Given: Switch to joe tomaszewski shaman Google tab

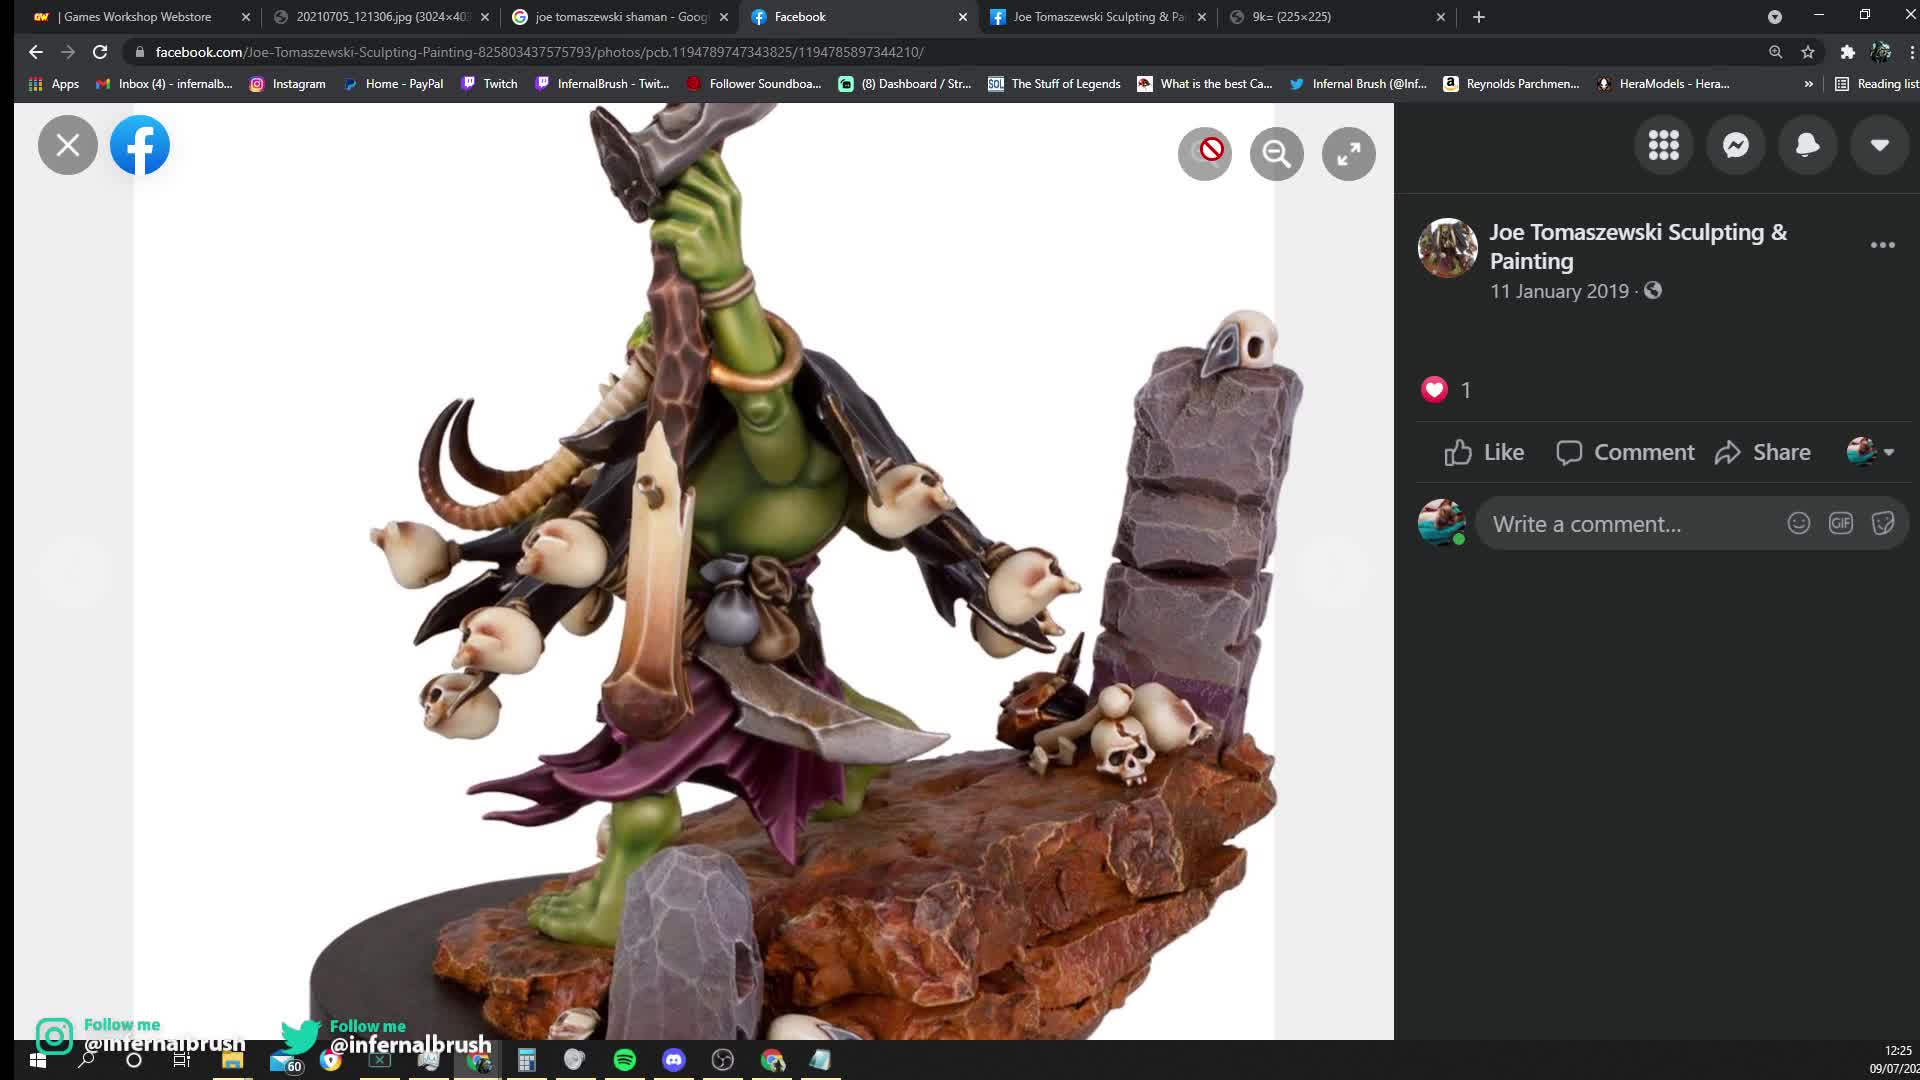Looking at the screenshot, I should coord(620,17).
